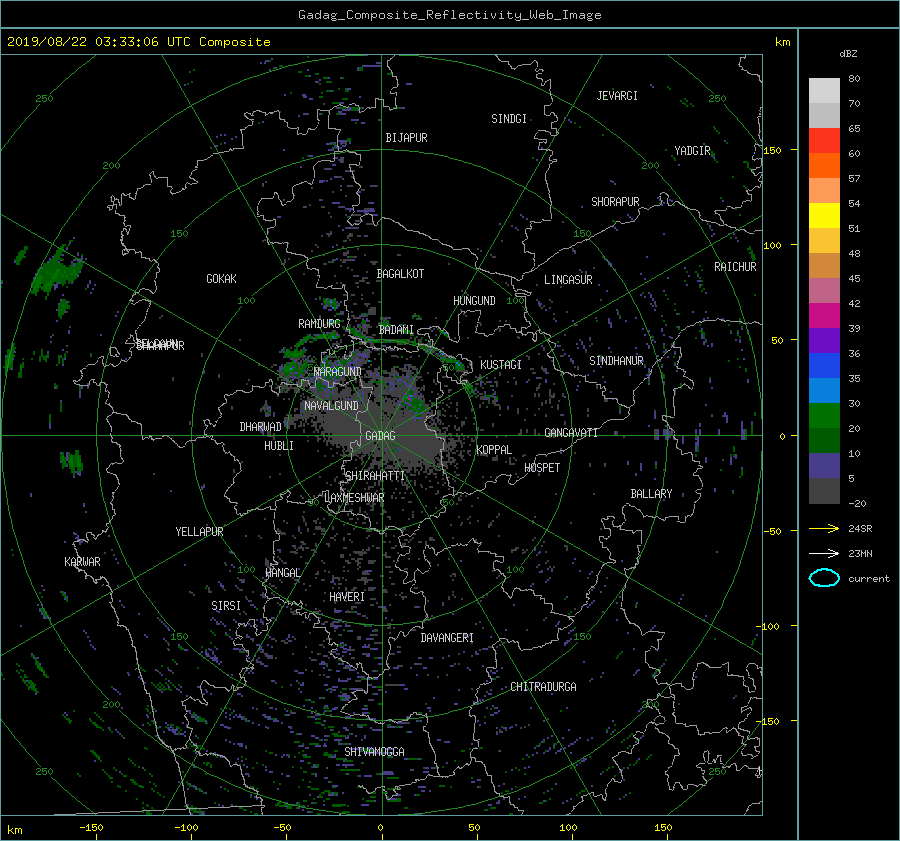Click the RAICHUR city label
Screen dimensions: 900x841
pyautogui.click(x=735, y=267)
